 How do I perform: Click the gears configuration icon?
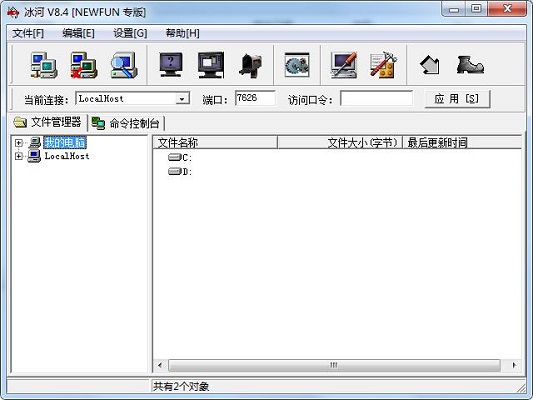[297, 65]
